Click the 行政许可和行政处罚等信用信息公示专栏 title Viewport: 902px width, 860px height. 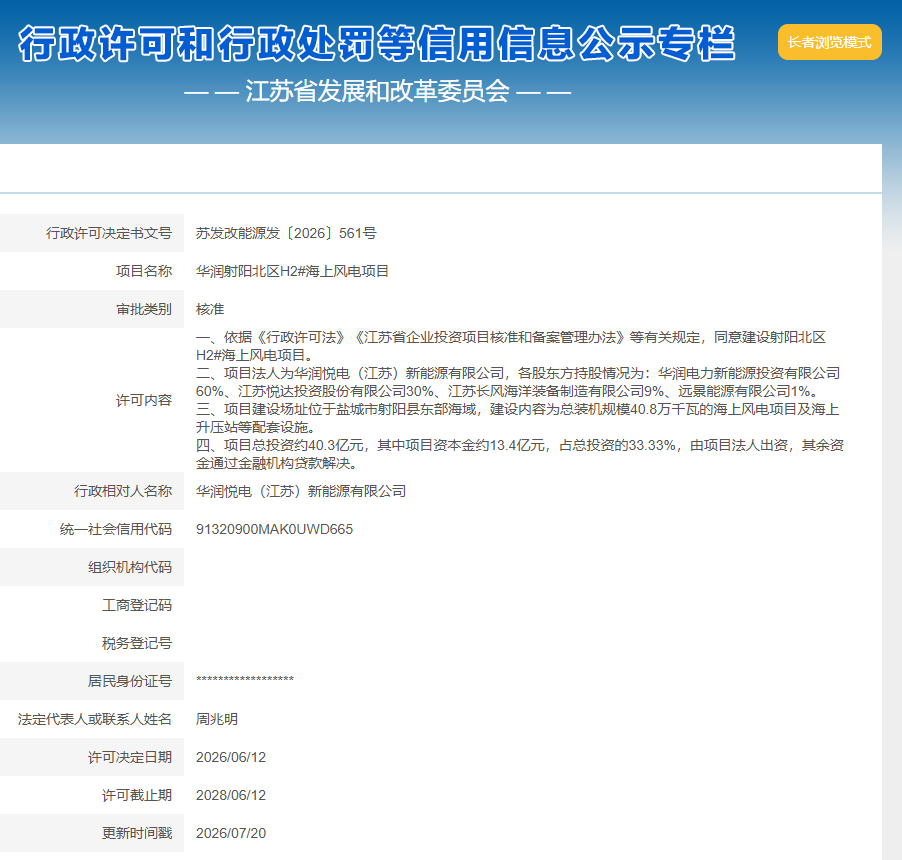[377, 44]
